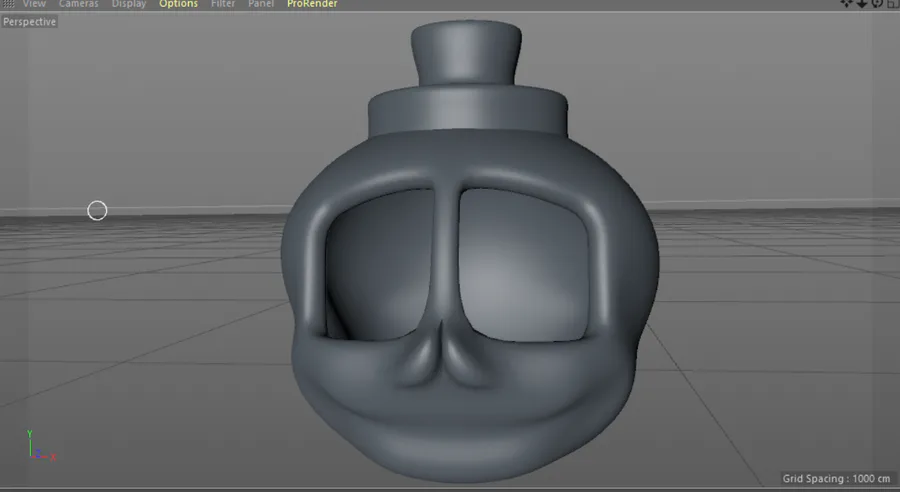Open the Panel menu
Viewport: 900px width, 492px height.
tap(261, 3)
